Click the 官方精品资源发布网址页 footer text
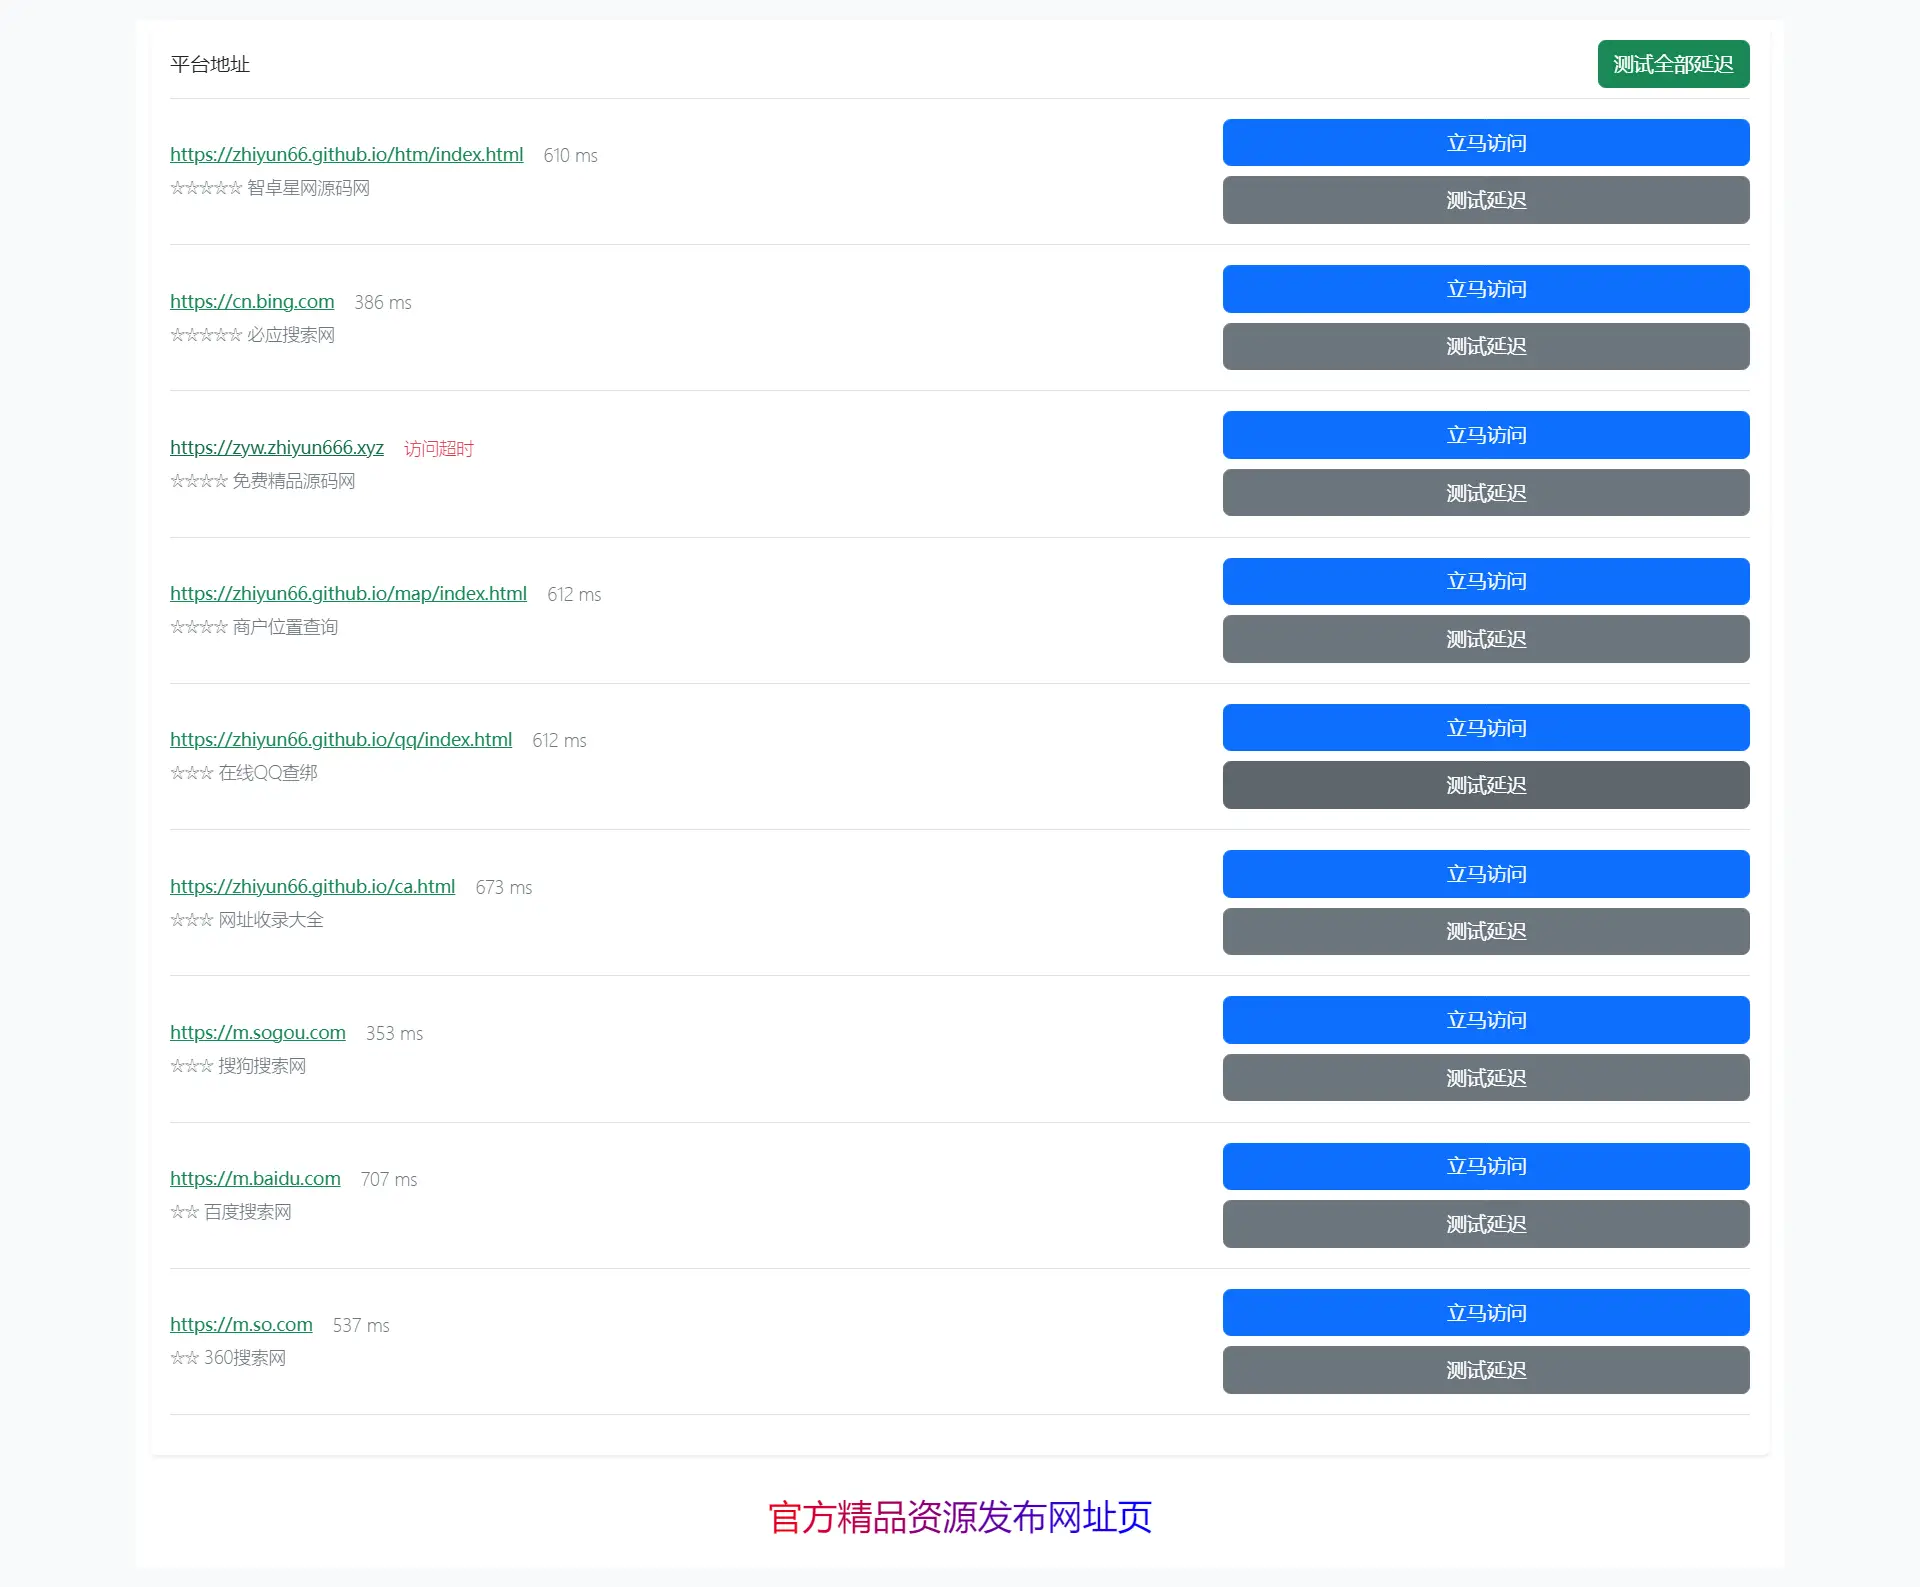This screenshot has width=1920, height=1587. pos(959,1516)
